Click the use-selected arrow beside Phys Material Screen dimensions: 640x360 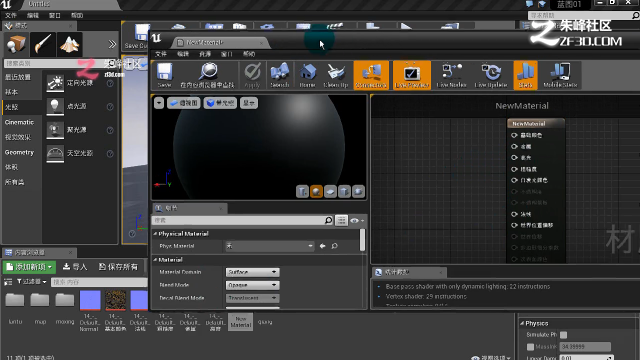pos(322,246)
